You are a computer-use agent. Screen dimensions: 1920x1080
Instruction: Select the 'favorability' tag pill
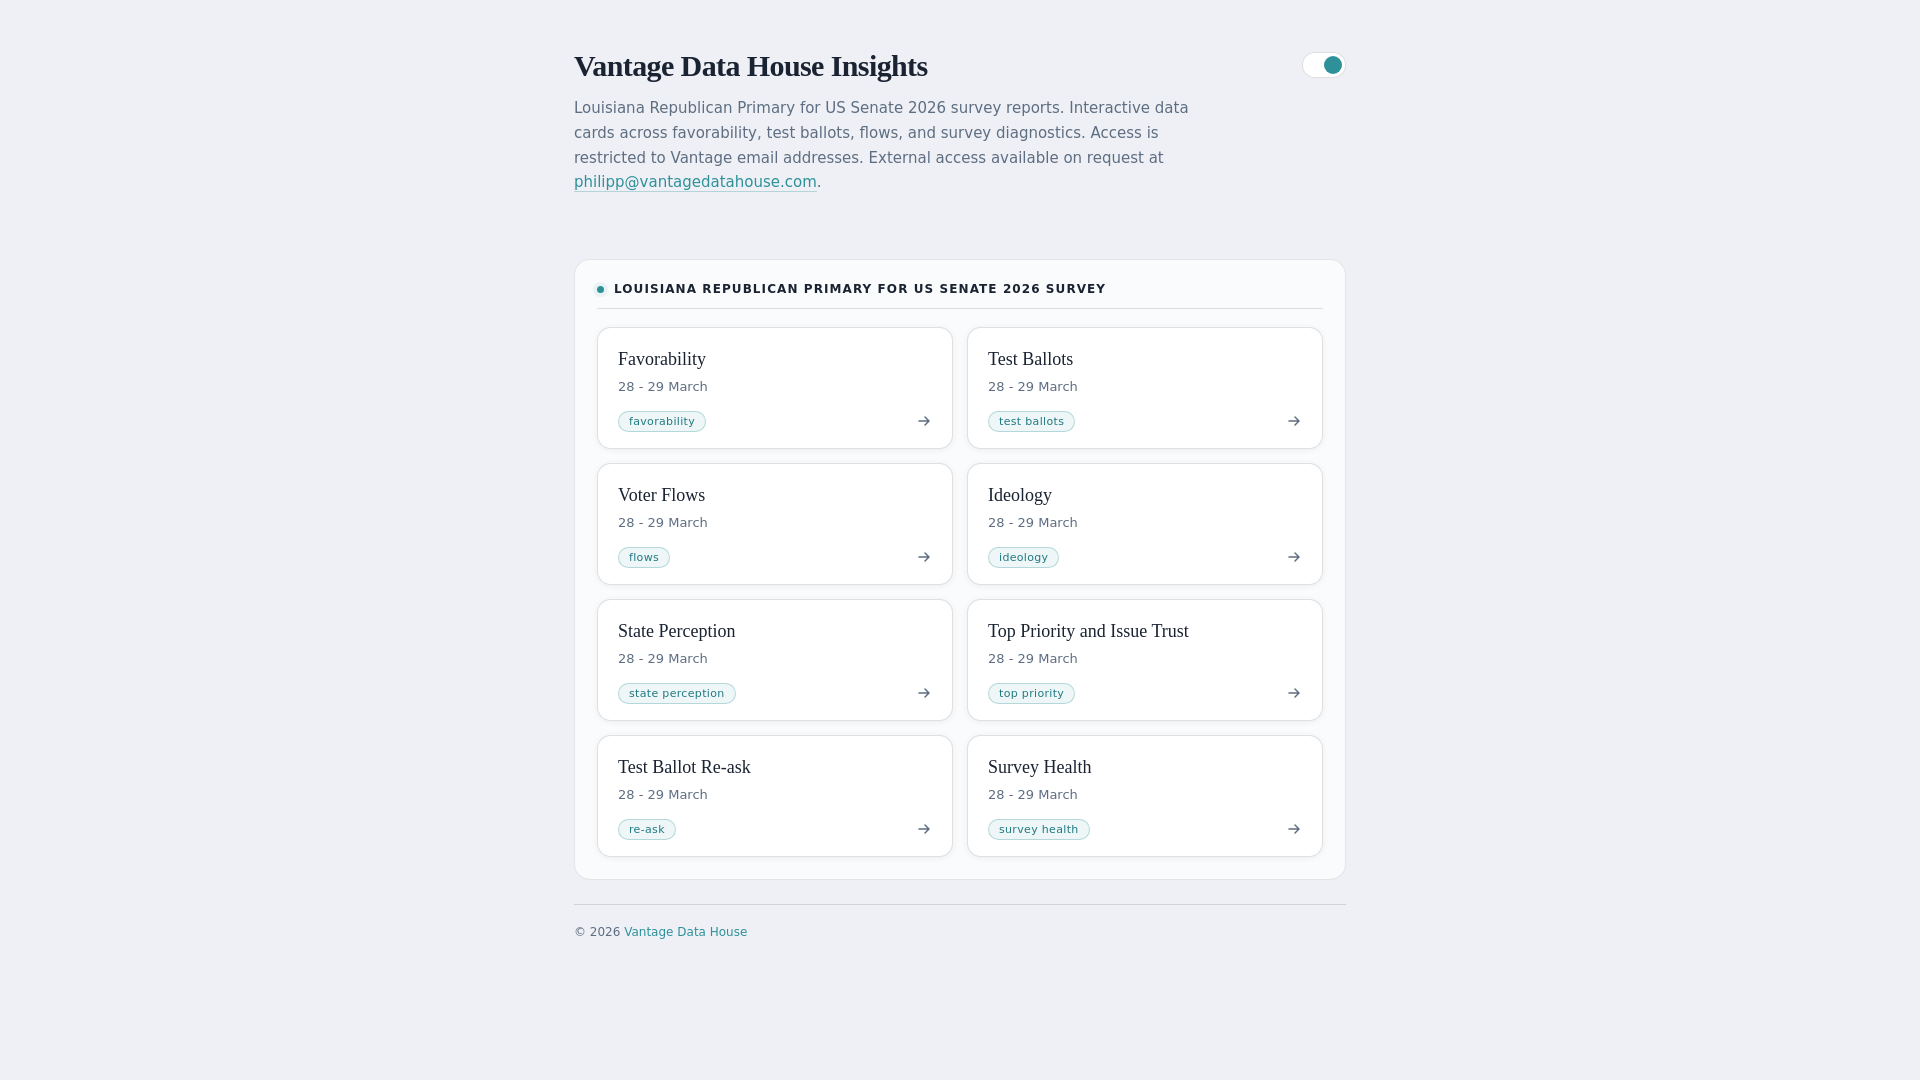coord(661,422)
